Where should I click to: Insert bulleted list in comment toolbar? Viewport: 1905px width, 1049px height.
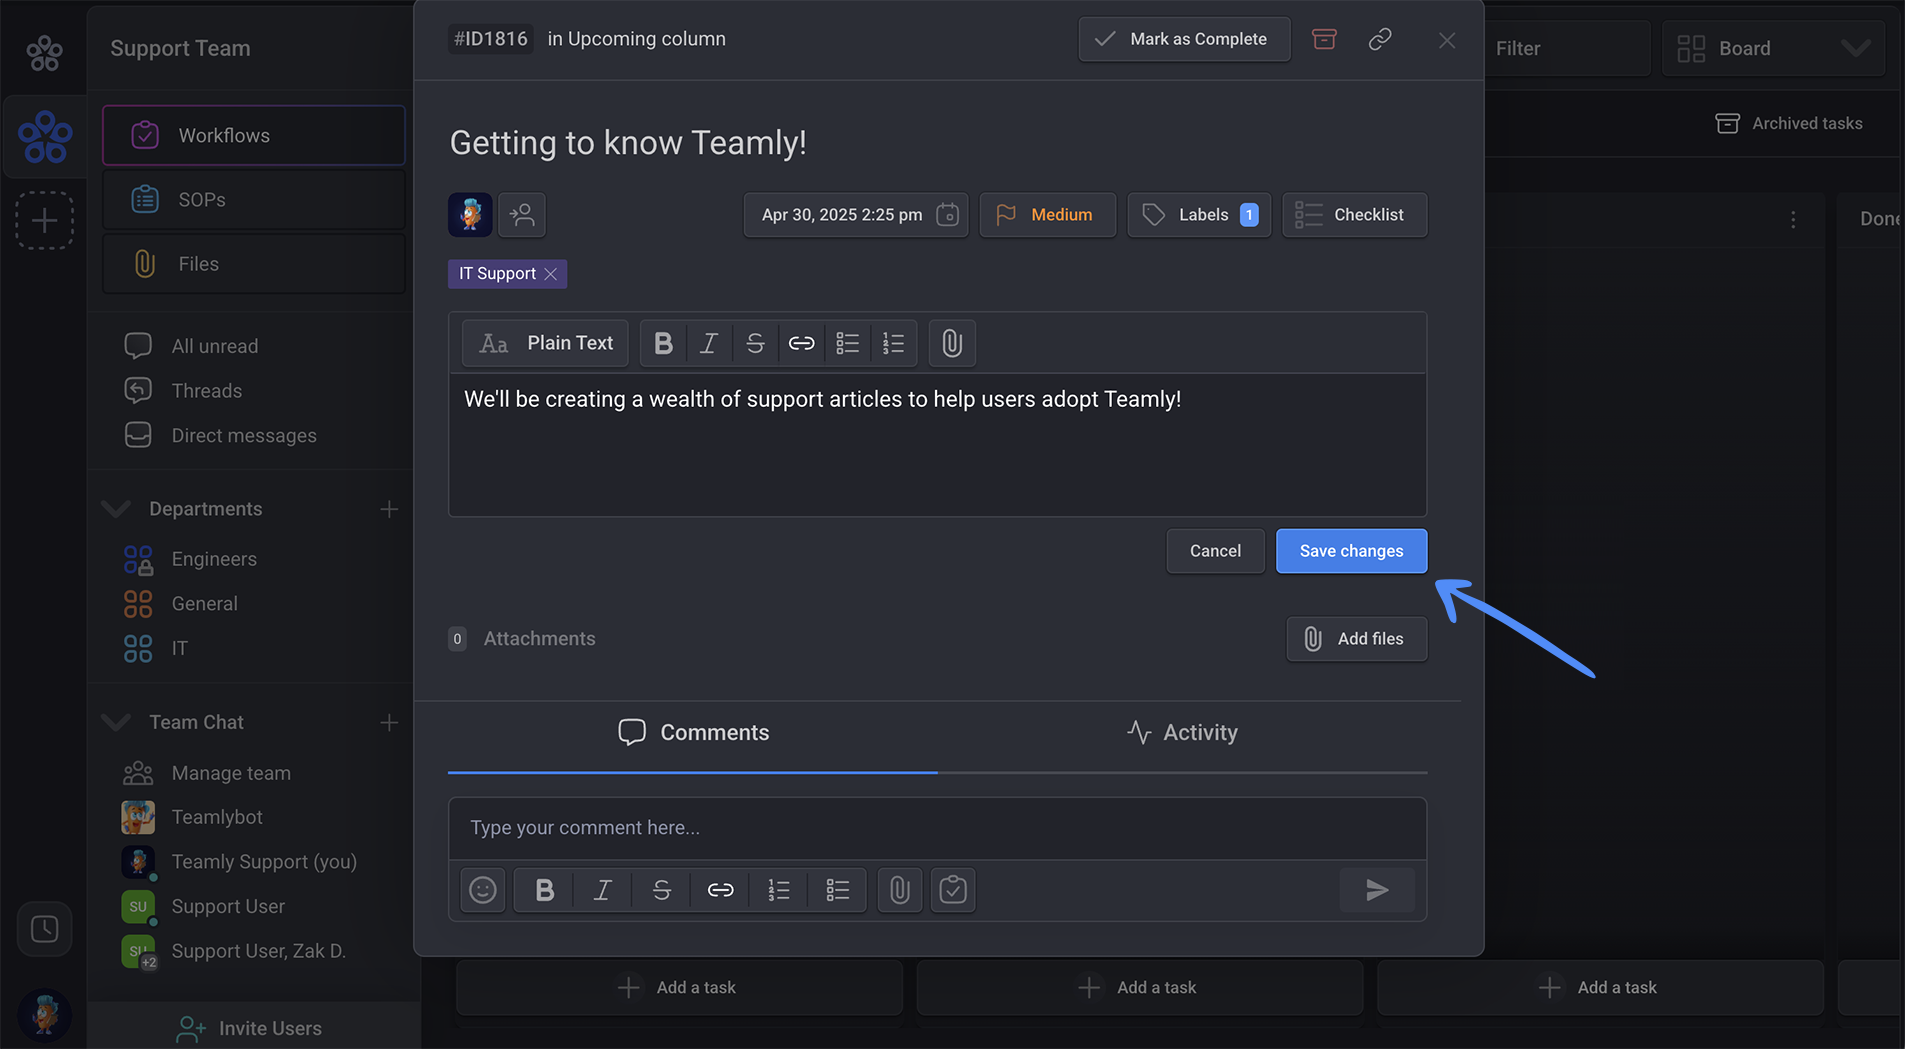pos(838,890)
